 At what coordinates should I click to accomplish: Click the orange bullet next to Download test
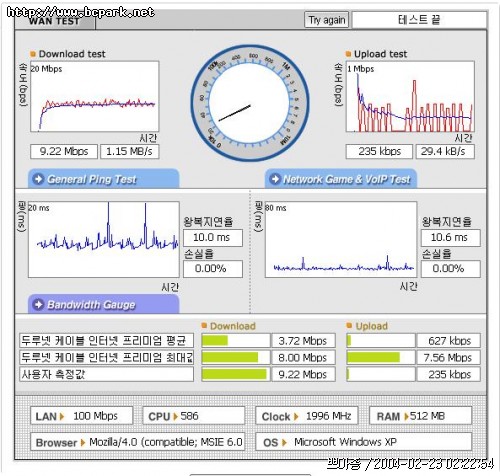pyautogui.click(x=33, y=54)
